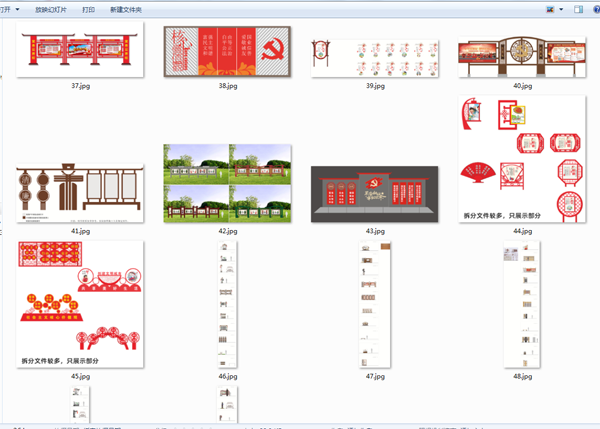The width and height of the screenshot is (600, 429).
Task: Click the 46.jpg file name label
Action: [228, 377]
